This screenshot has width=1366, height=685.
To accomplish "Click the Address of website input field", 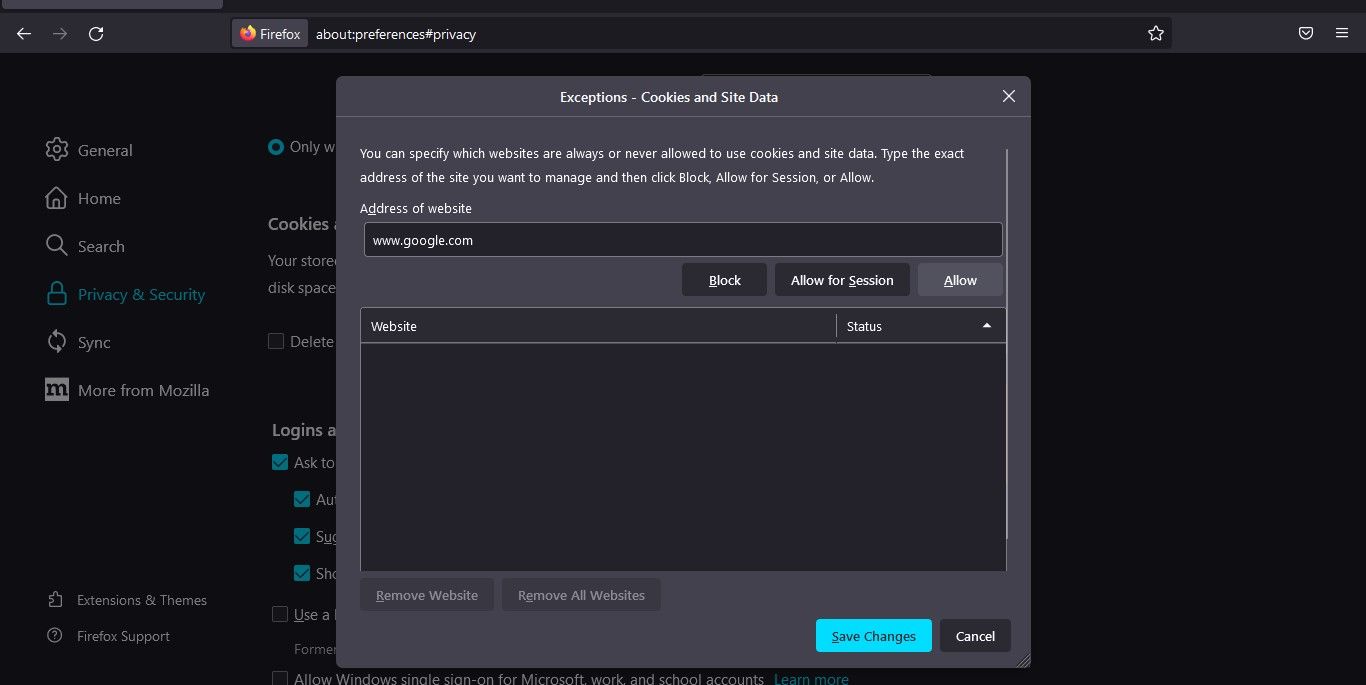I will tap(683, 240).
